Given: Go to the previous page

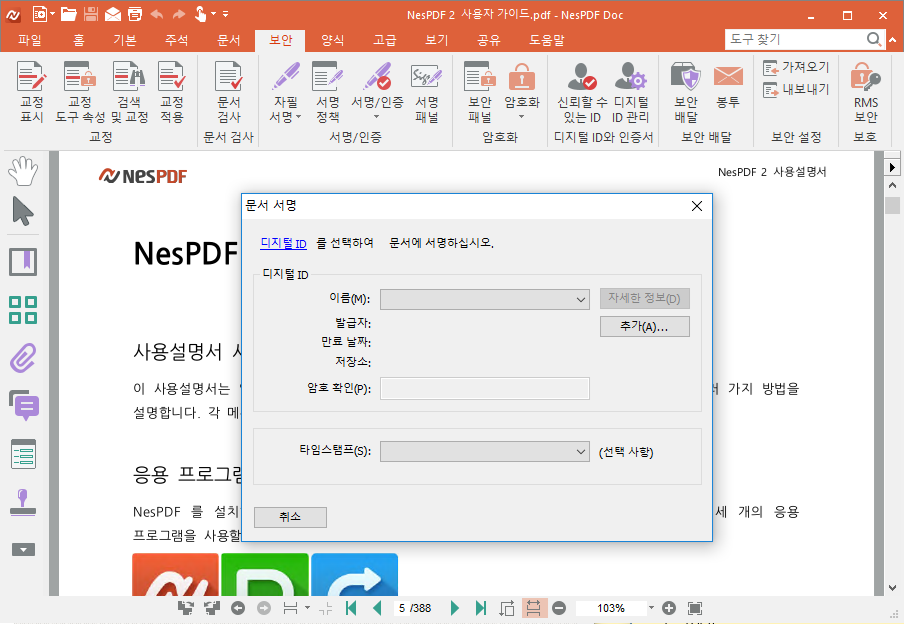Looking at the screenshot, I should [x=378, y=608].
